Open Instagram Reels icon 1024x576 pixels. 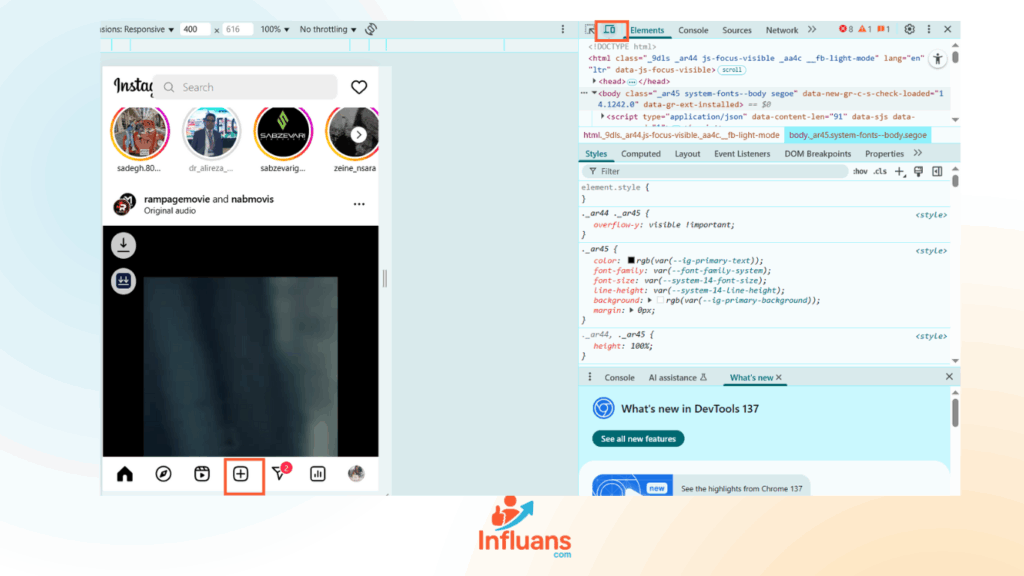[x=202, y=474]
